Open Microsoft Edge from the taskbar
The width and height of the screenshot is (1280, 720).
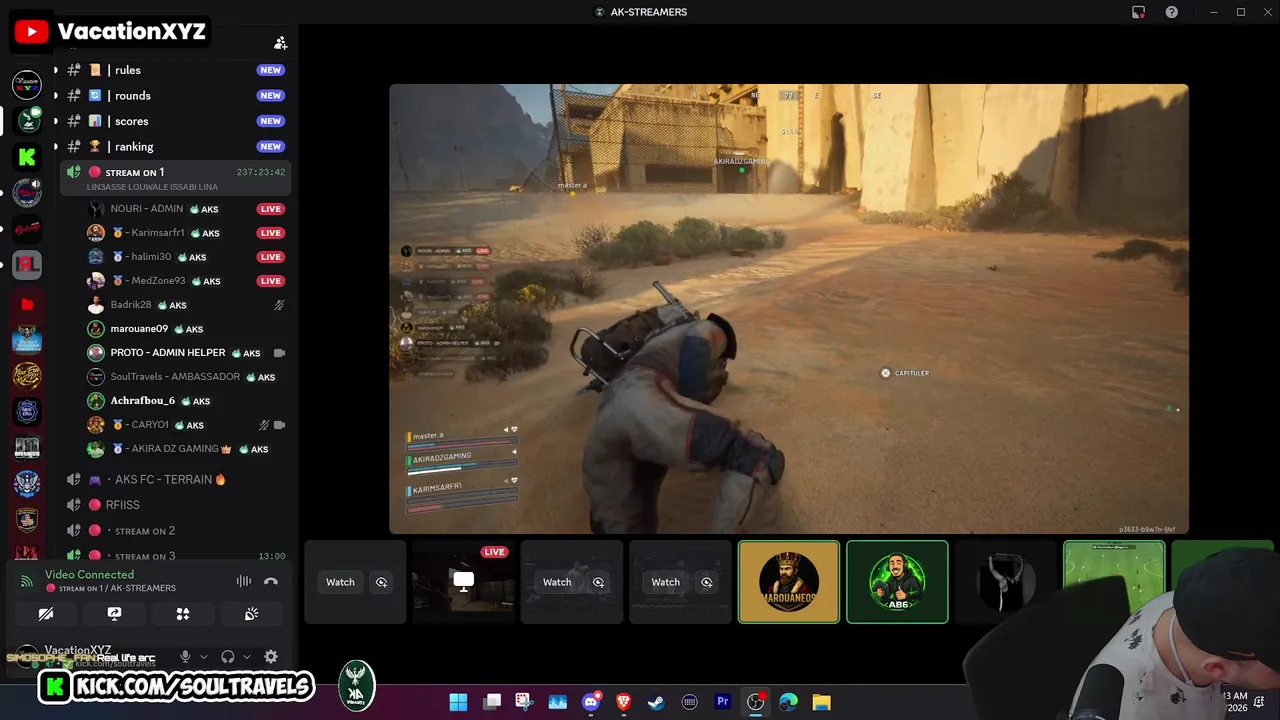tap(788, 702)
